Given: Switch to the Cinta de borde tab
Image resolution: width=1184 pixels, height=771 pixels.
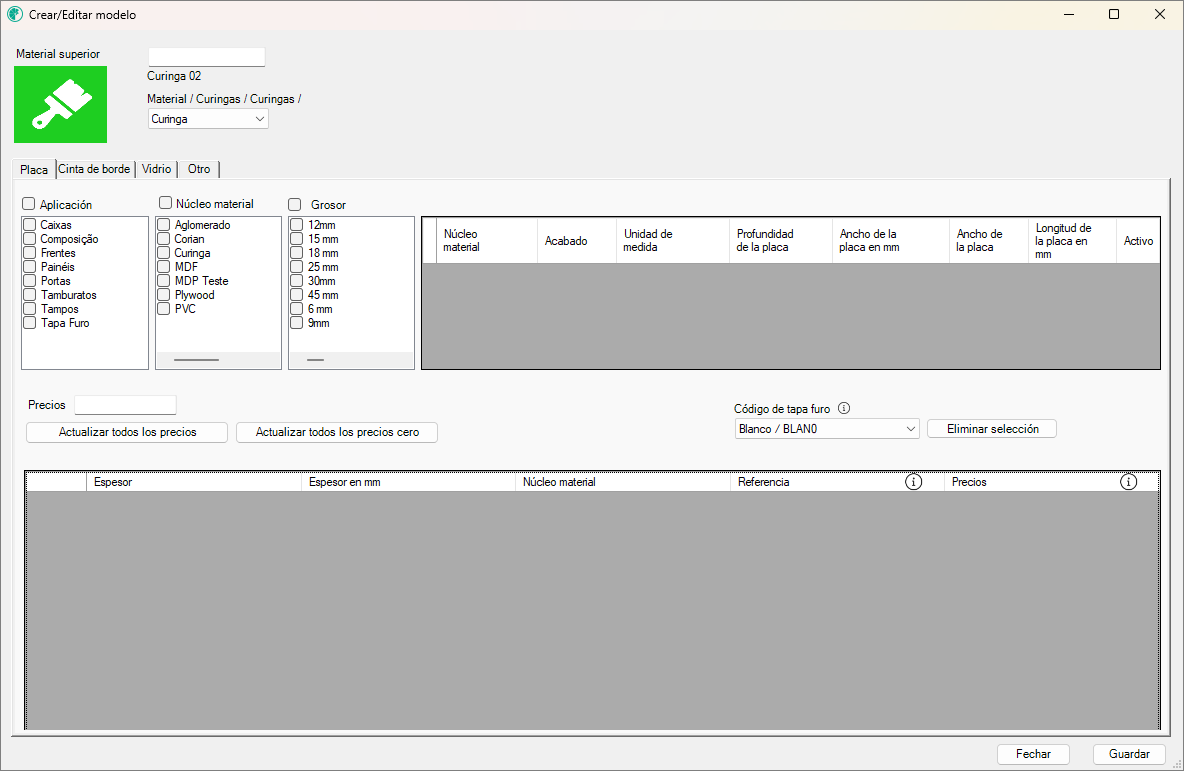Looking at the screenshot, I should click(x=94, y=169).
